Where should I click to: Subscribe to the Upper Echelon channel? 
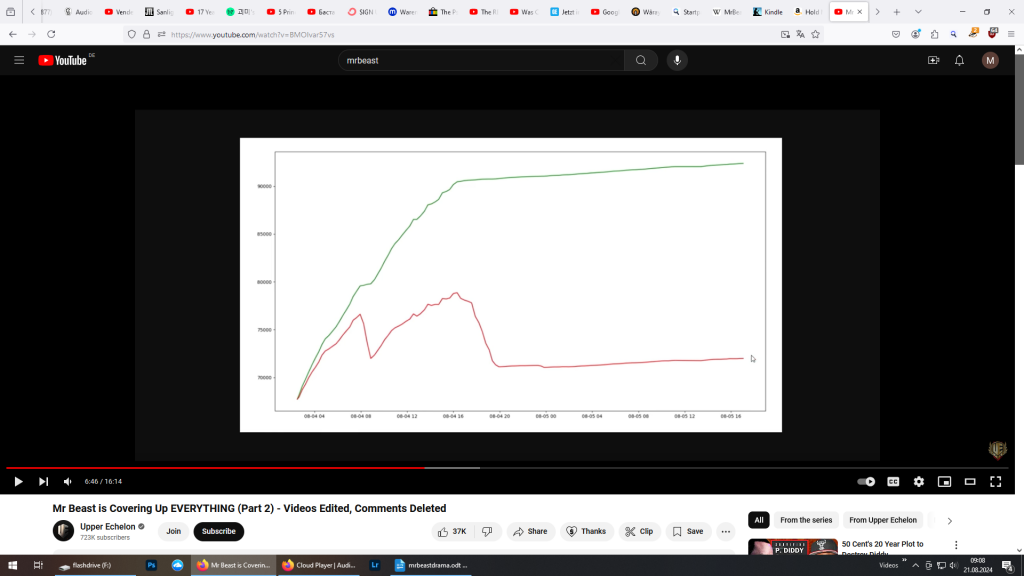tap(218, 531)
